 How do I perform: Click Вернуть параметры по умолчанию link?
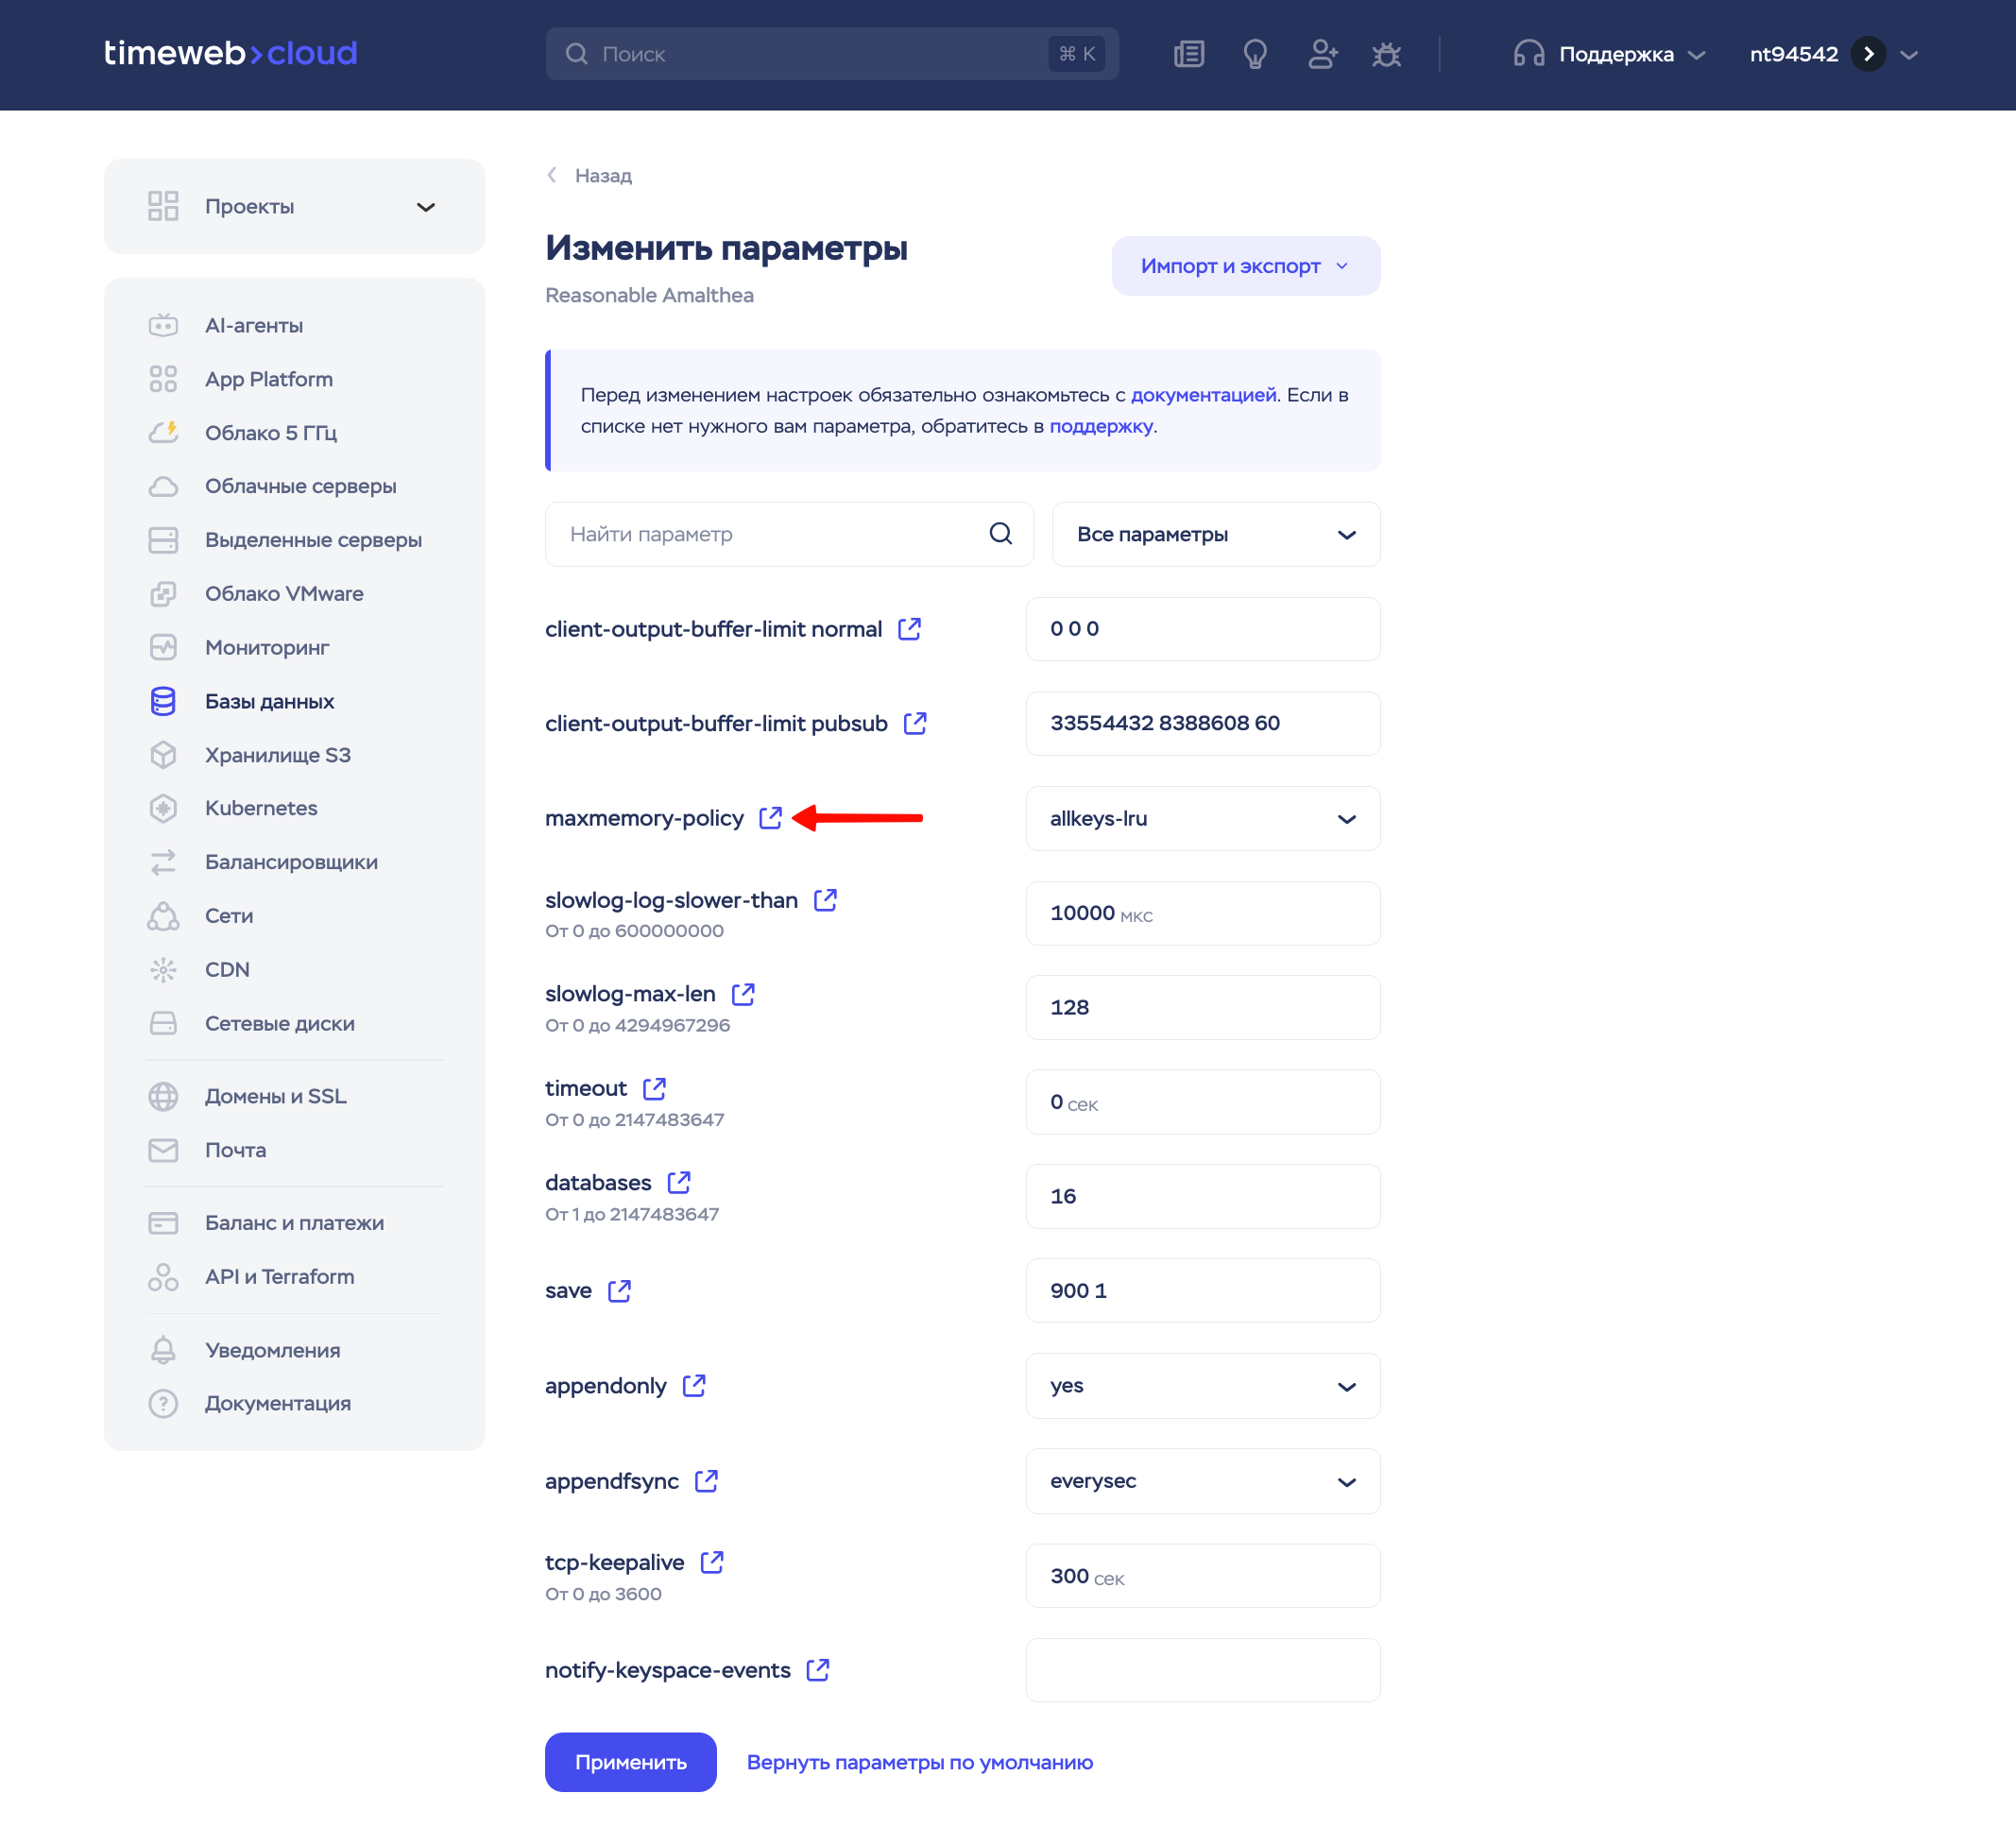920,1762
